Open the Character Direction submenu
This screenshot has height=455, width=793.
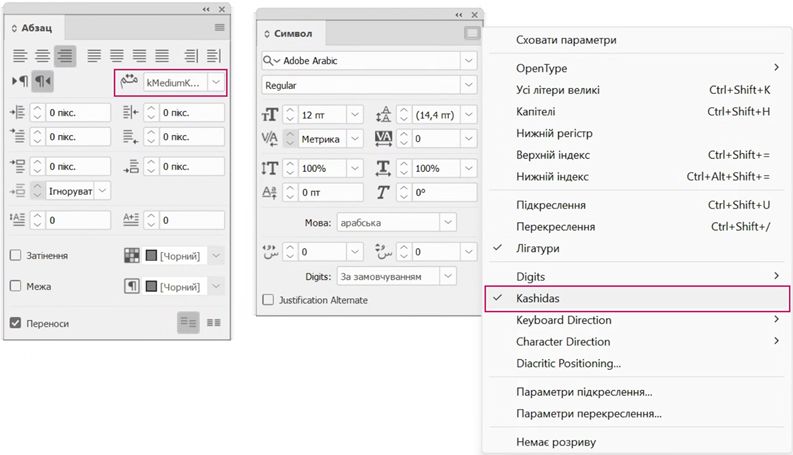click(x=636, y=342)
